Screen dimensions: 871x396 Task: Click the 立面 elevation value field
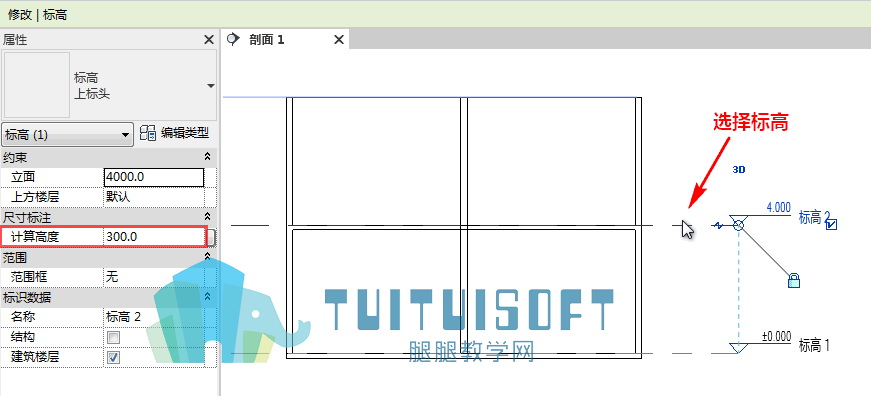click(x=154, y=177)
